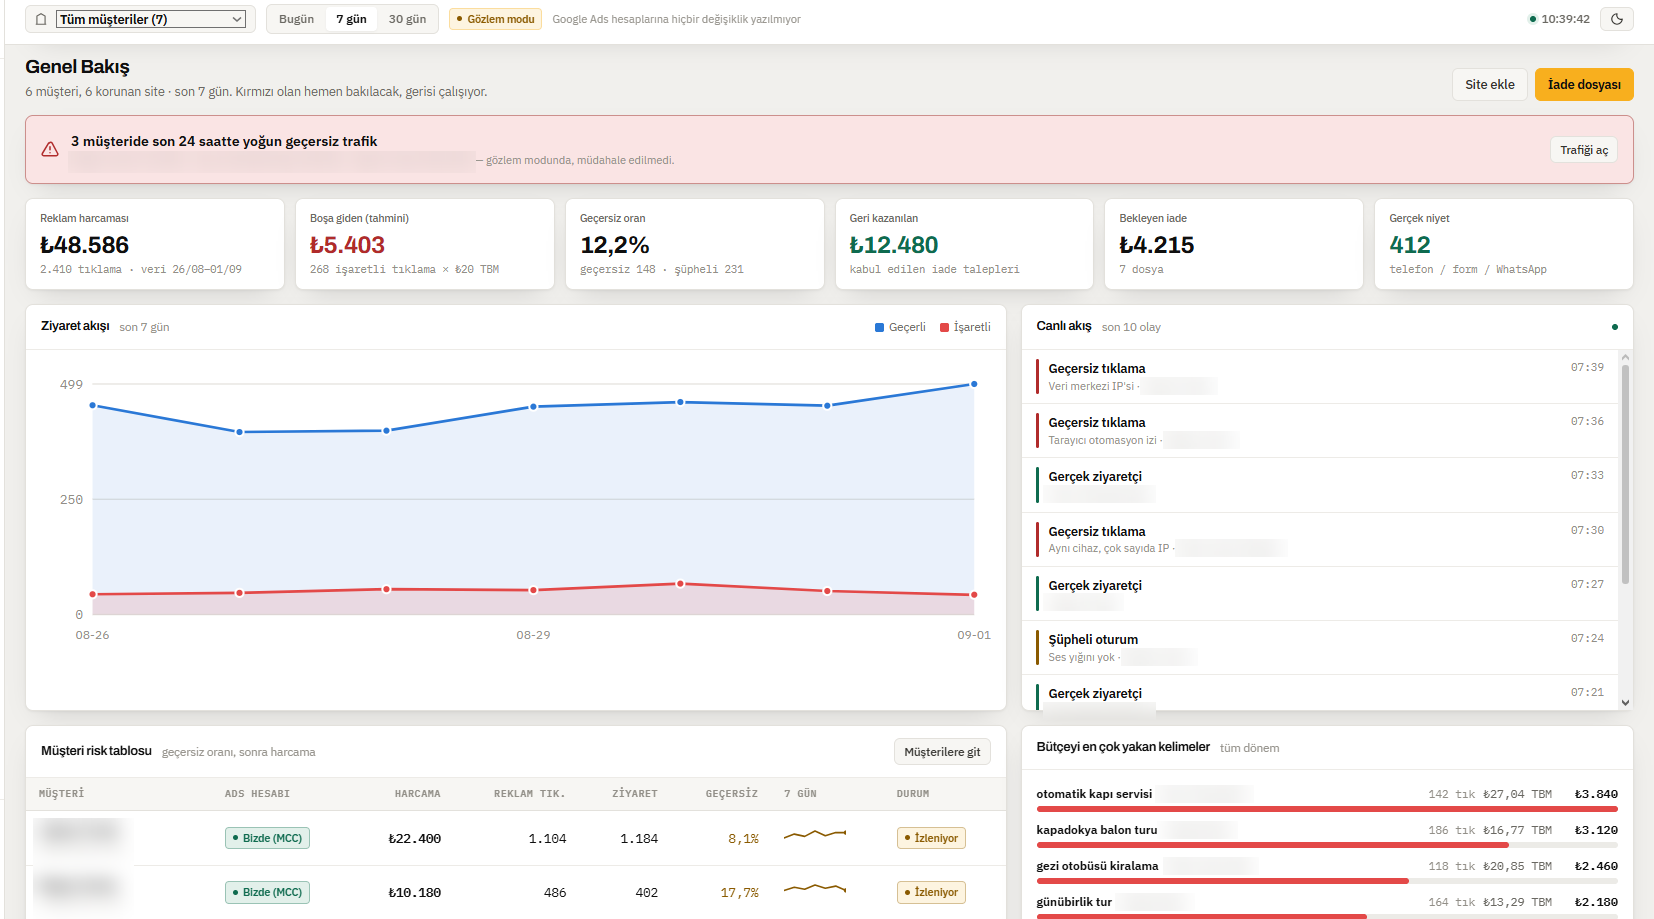Toggle Geçerli legend blue swatch
The width and height of the screenshot is (1654, 919).
coord(879,327)
